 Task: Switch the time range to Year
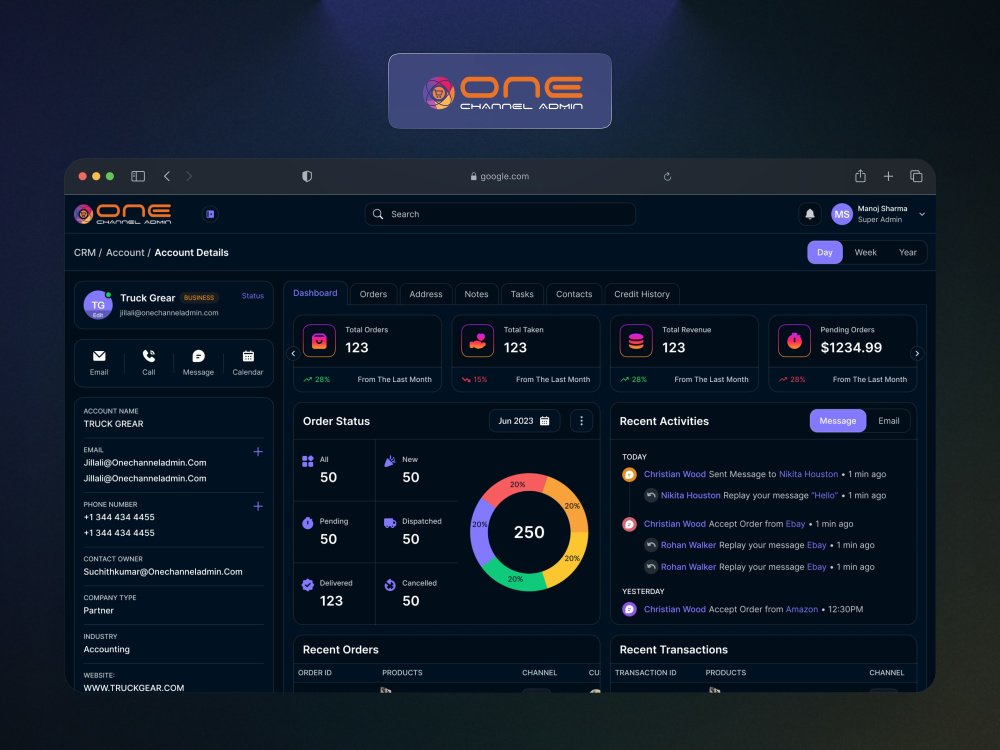(908, 253)
